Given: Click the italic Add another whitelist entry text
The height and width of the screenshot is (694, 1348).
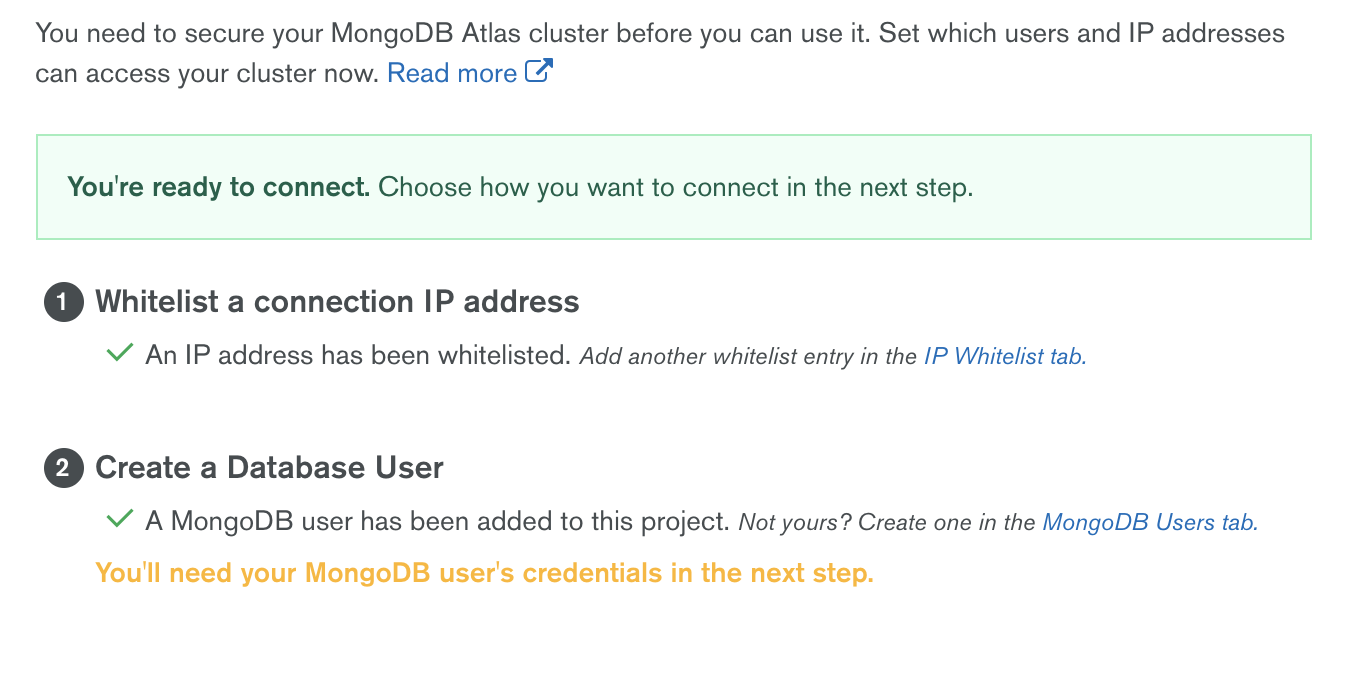Looking at the screenshot, I should 750,356.
